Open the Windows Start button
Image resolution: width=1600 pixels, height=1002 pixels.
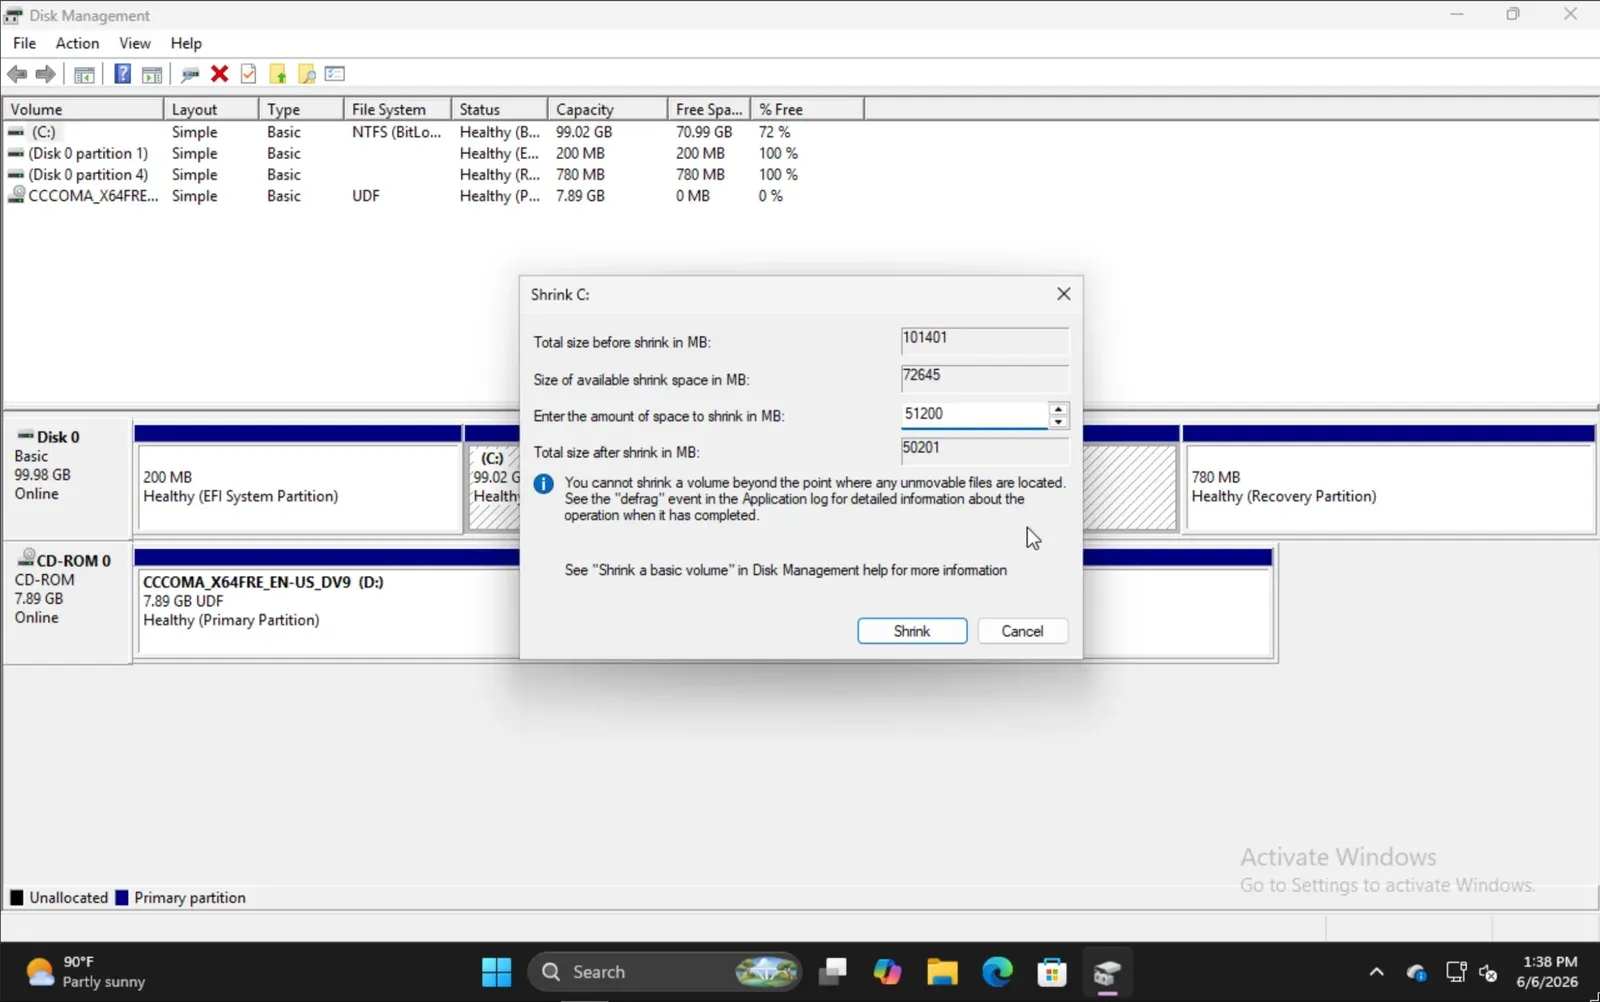point(496,972)
